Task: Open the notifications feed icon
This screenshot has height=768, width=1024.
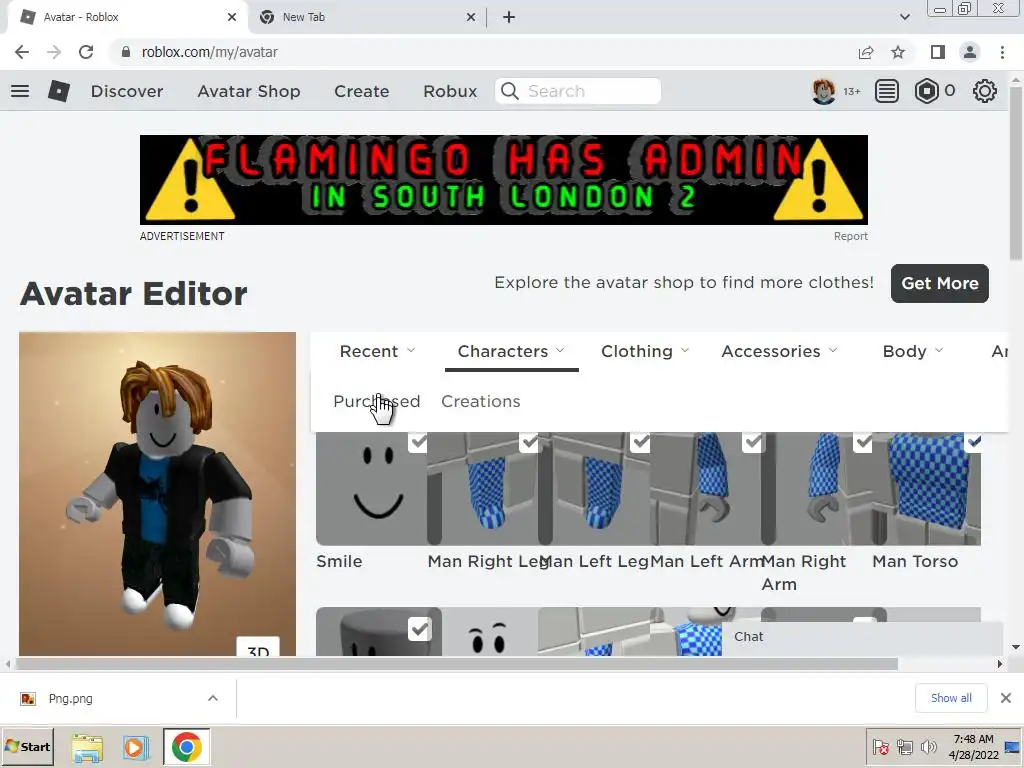Action: click(886, 91)
